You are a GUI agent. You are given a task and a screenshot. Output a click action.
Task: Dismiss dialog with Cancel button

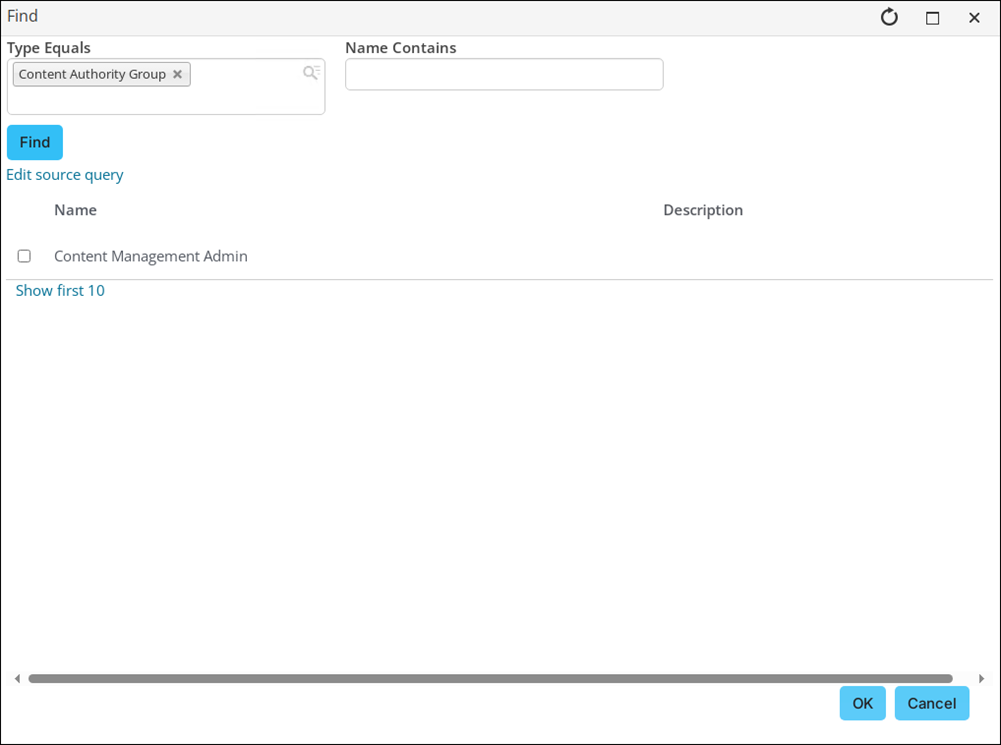click(932, 704)
